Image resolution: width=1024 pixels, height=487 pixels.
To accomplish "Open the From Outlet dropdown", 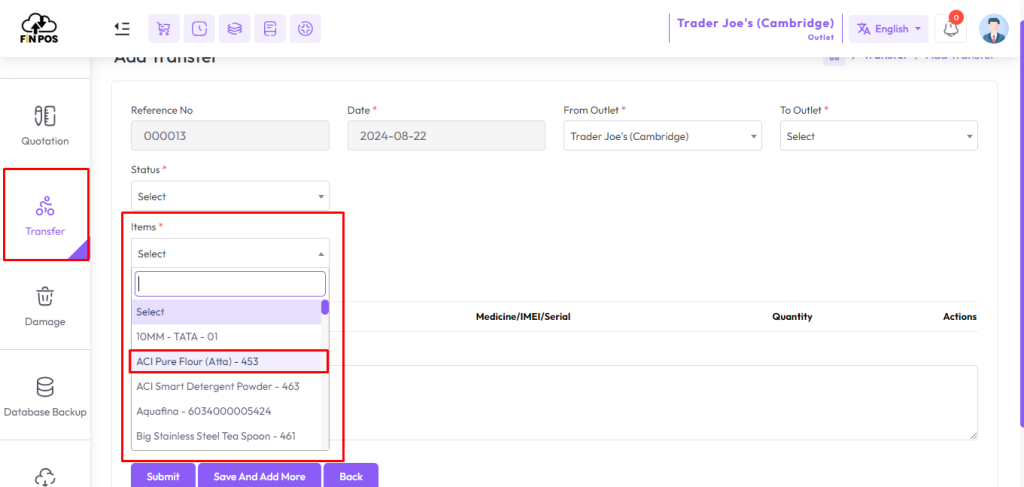I will [x=662, y=136].
